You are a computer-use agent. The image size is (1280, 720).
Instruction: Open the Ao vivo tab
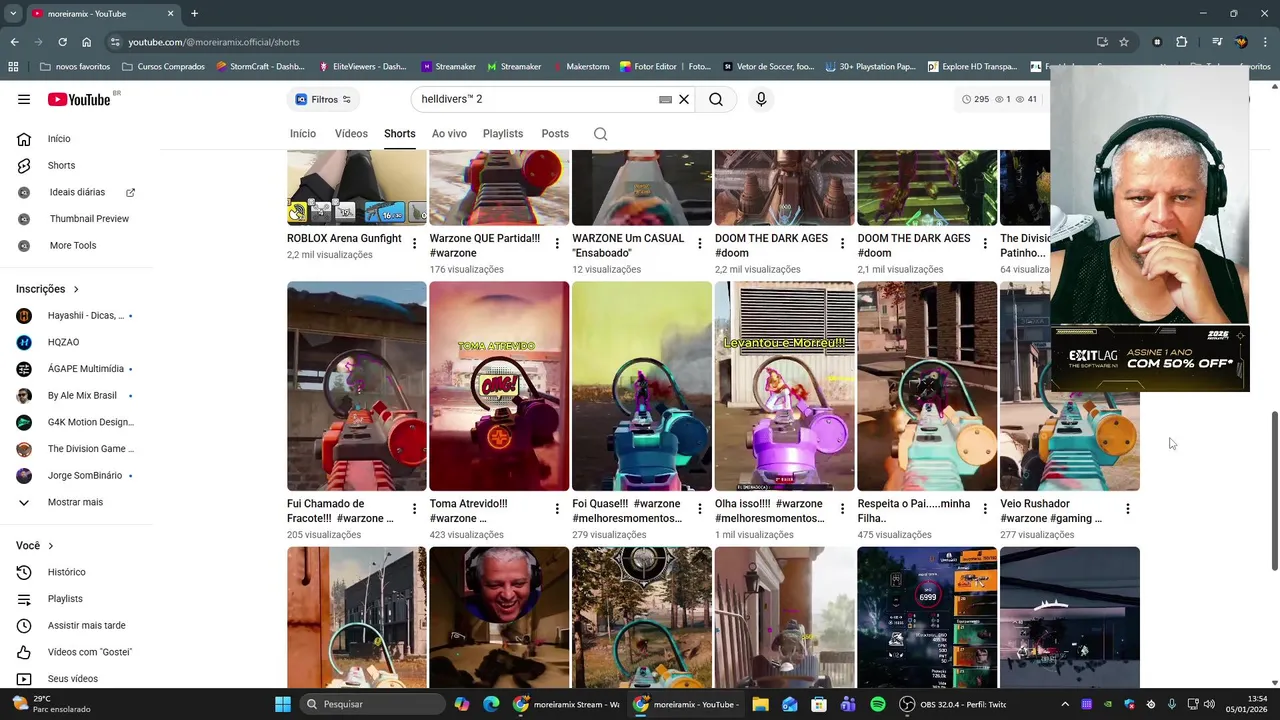point(449,133)
